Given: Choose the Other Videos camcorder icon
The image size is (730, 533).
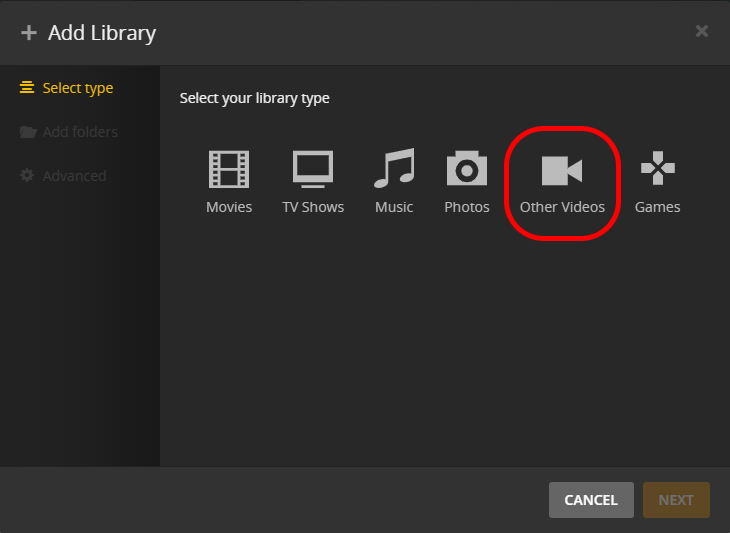Looking at the screenshot, I should tap(562, 170).
